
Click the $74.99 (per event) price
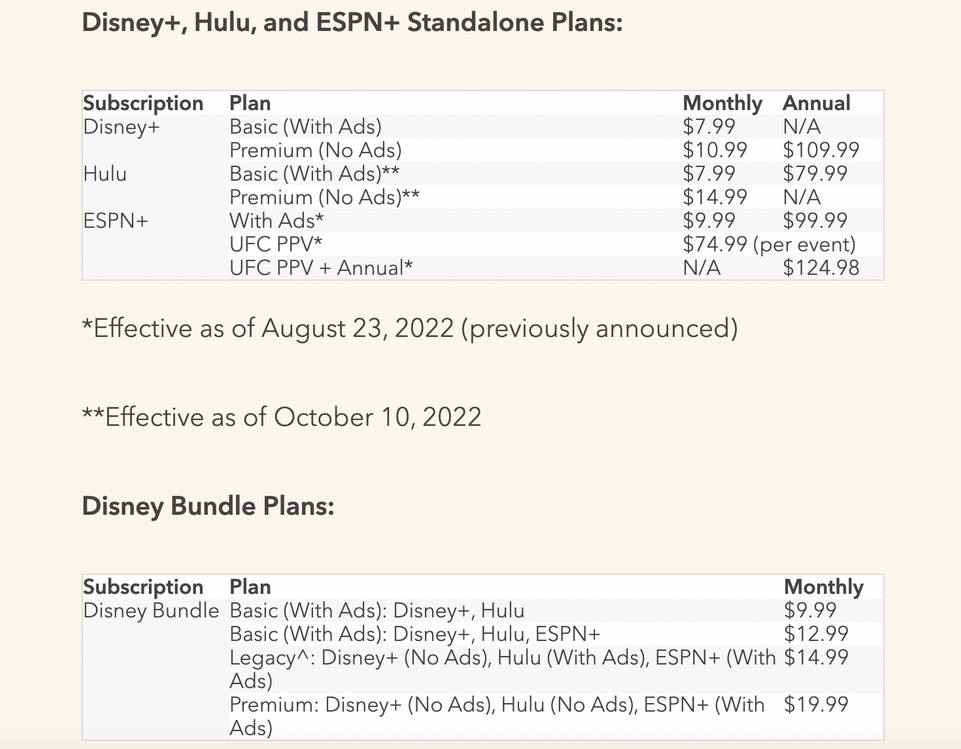(769, 244)
